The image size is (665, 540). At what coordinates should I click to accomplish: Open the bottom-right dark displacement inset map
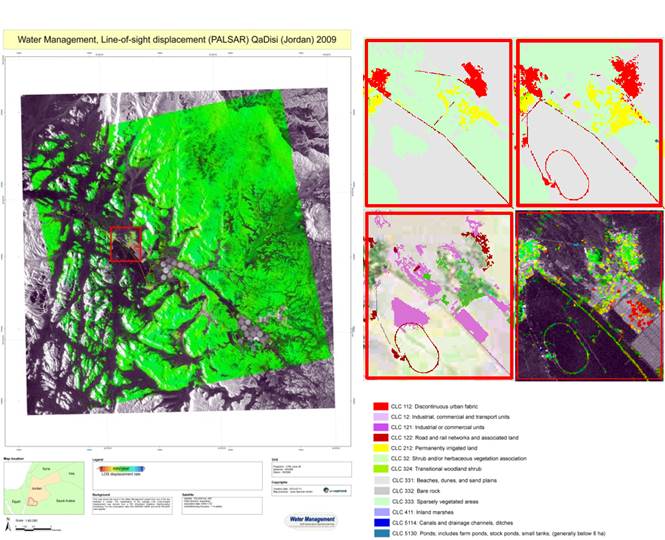pos(590,296)
